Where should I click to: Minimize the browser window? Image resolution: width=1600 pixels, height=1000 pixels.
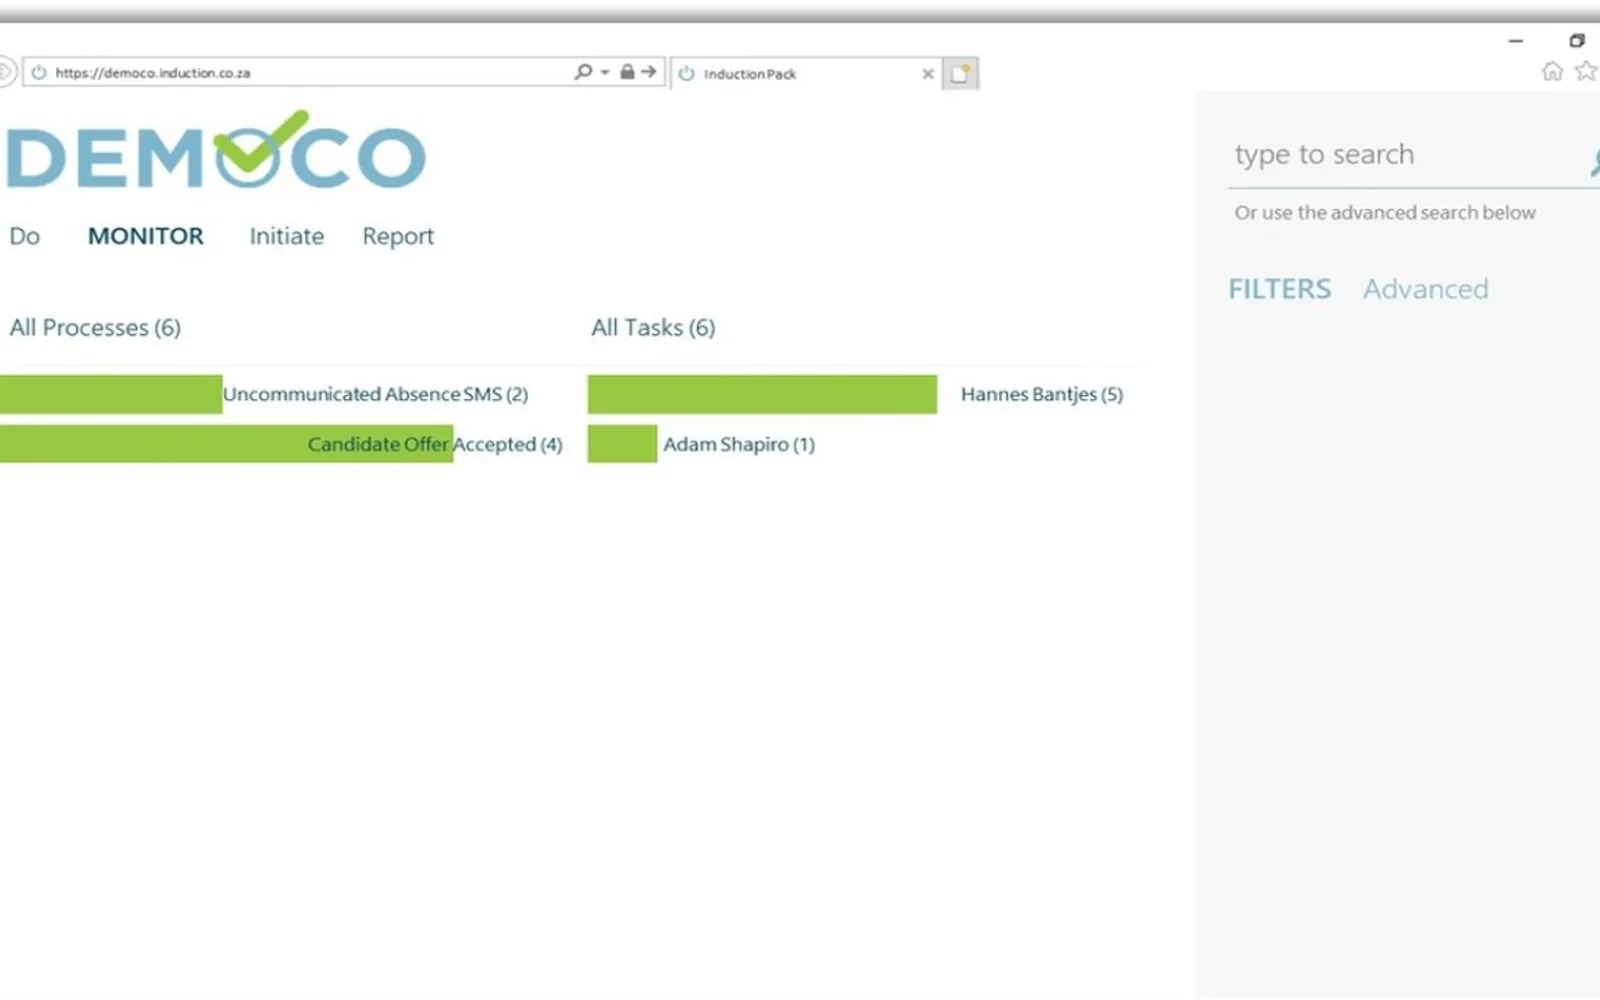pos(1516,41)
